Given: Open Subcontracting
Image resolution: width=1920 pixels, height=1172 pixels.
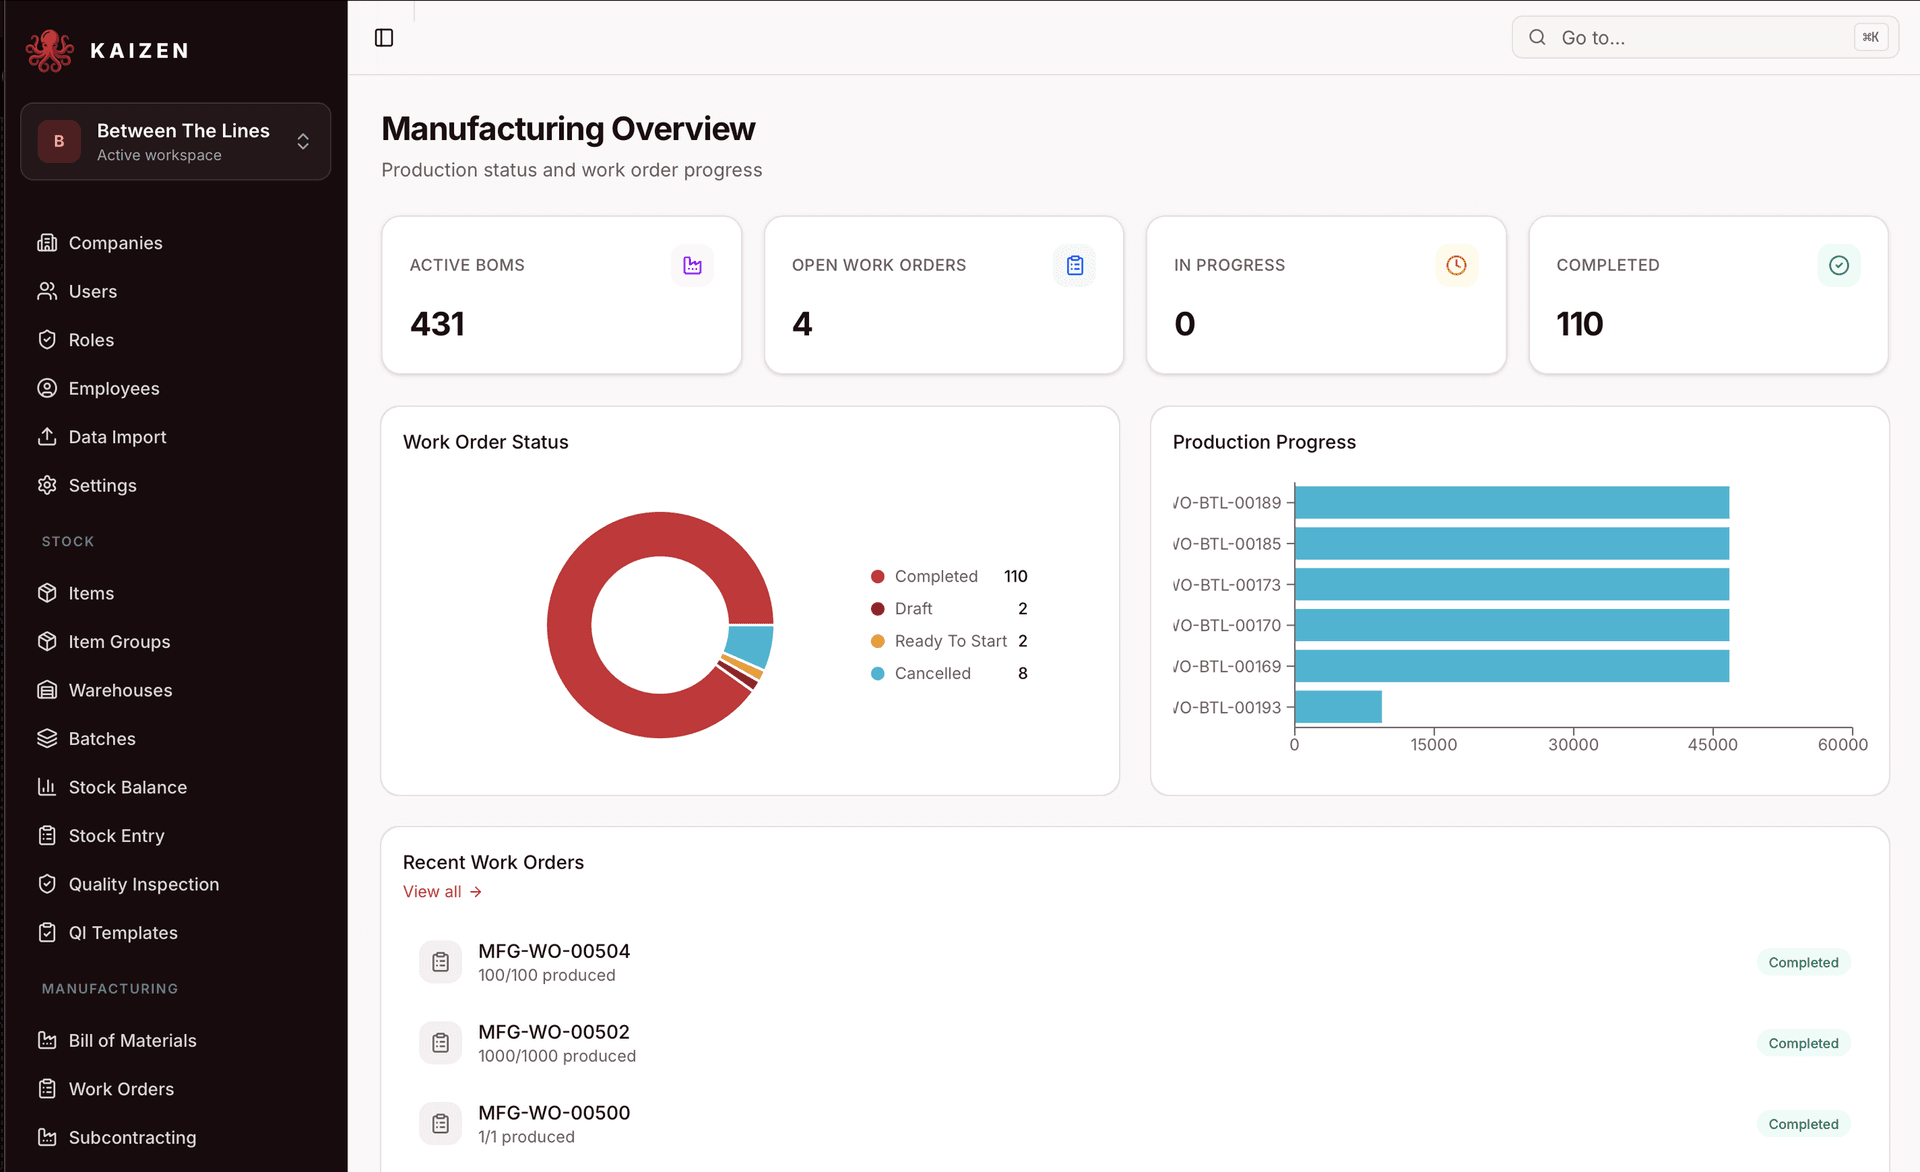Looking at the screenshot, I should pyautogui.click(x=132, y=1138).
